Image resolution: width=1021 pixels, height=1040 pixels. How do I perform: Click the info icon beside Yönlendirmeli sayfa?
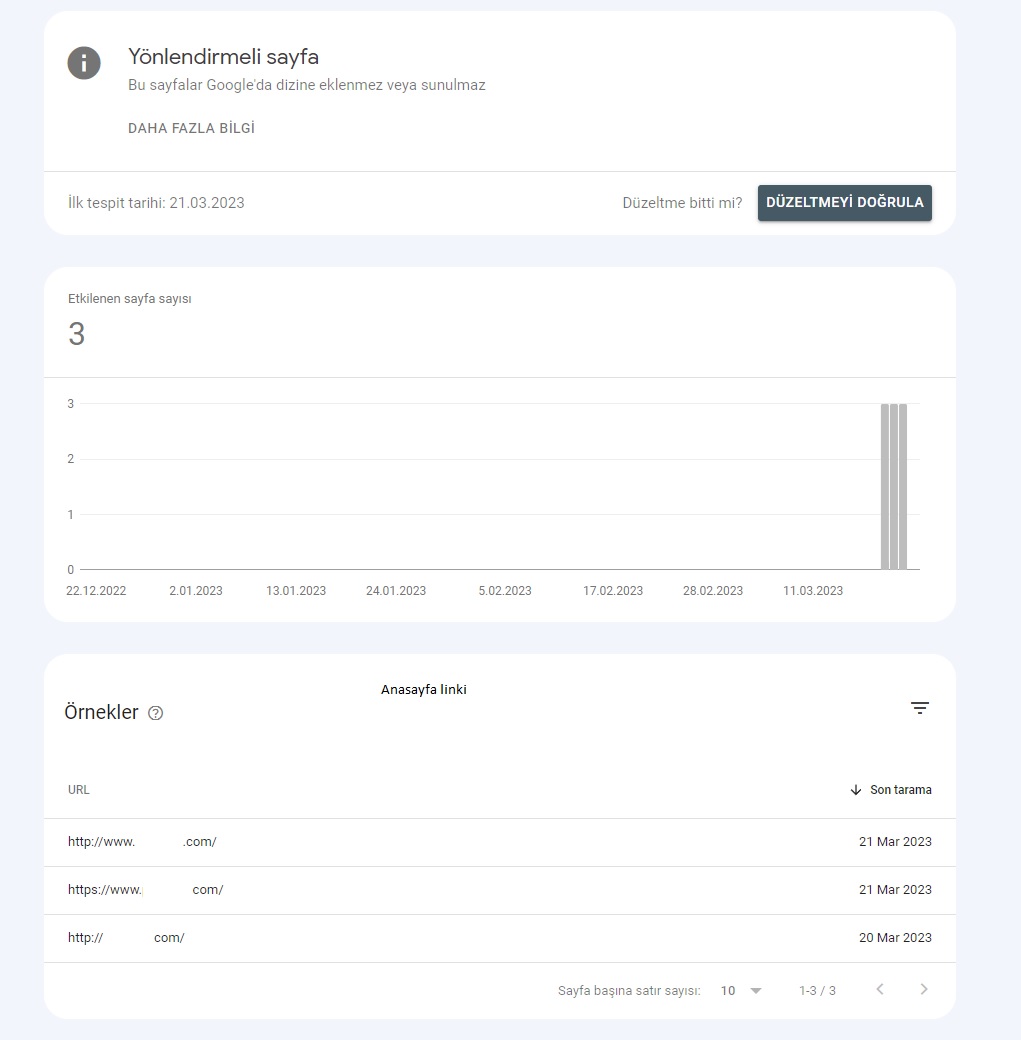click(x=84, y=63)
